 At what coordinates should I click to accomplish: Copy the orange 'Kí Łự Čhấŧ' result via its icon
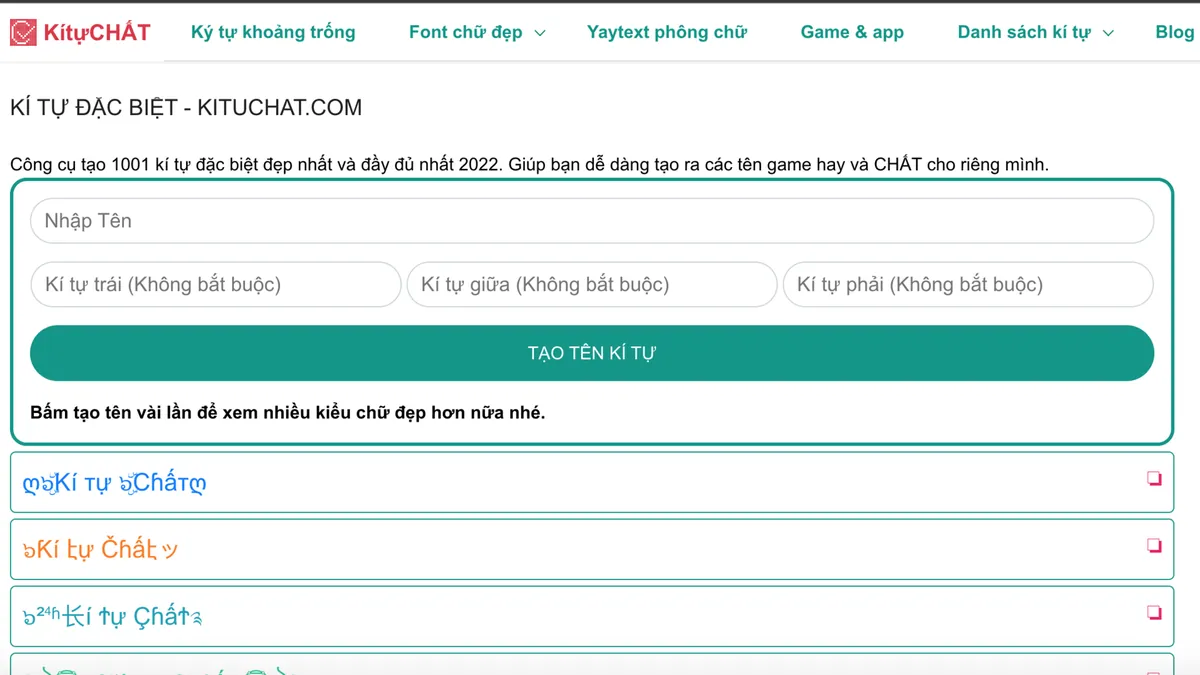pyautogui.click(x=1154, y=546)
